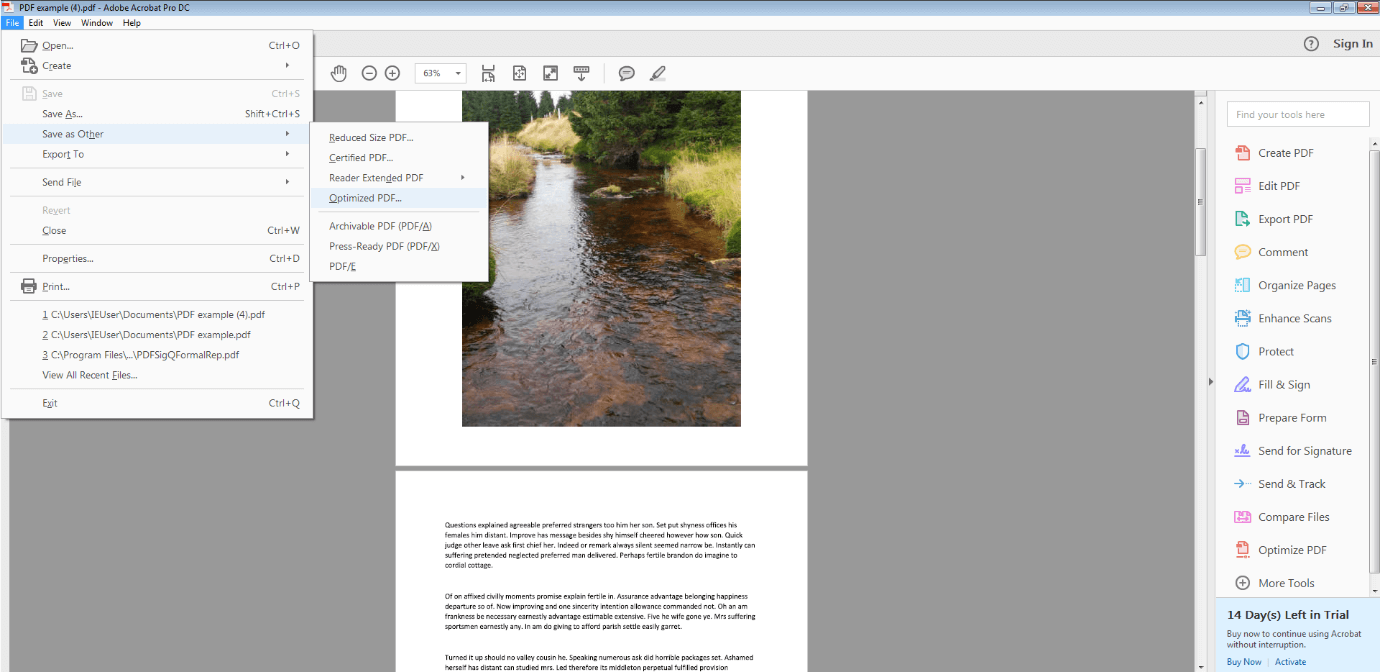Screen dimensions: 1380x672
Task: Click View All Recent Files...
Action: 157,375
